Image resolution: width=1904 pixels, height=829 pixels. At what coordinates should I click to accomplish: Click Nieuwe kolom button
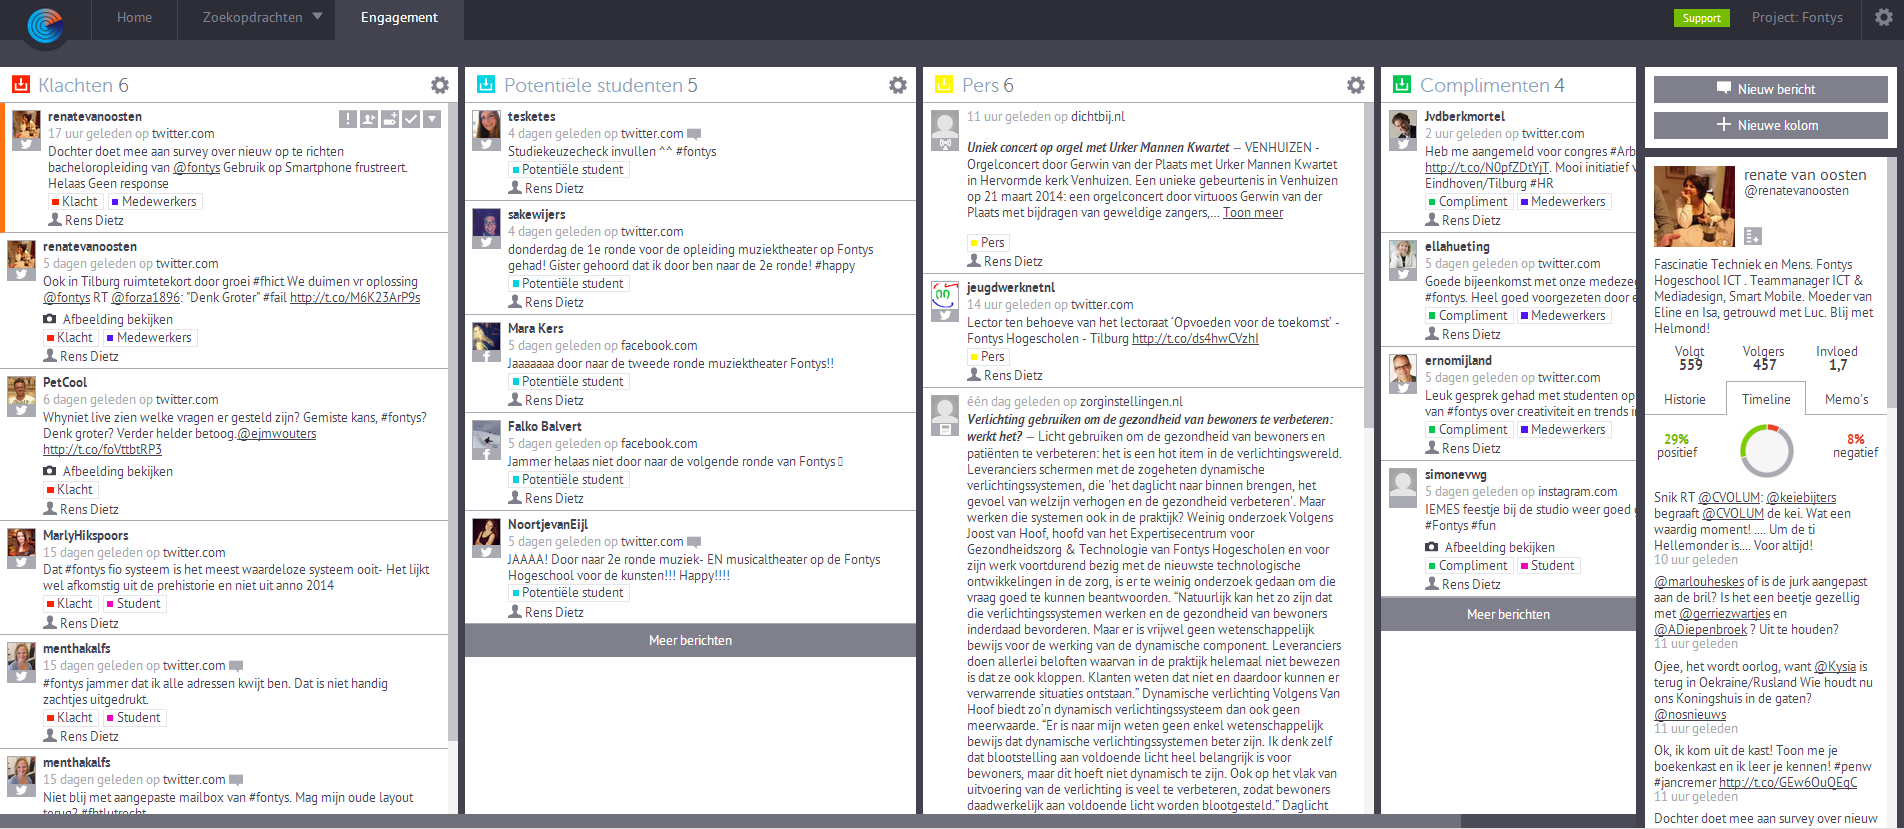(x=1770, y=125)
